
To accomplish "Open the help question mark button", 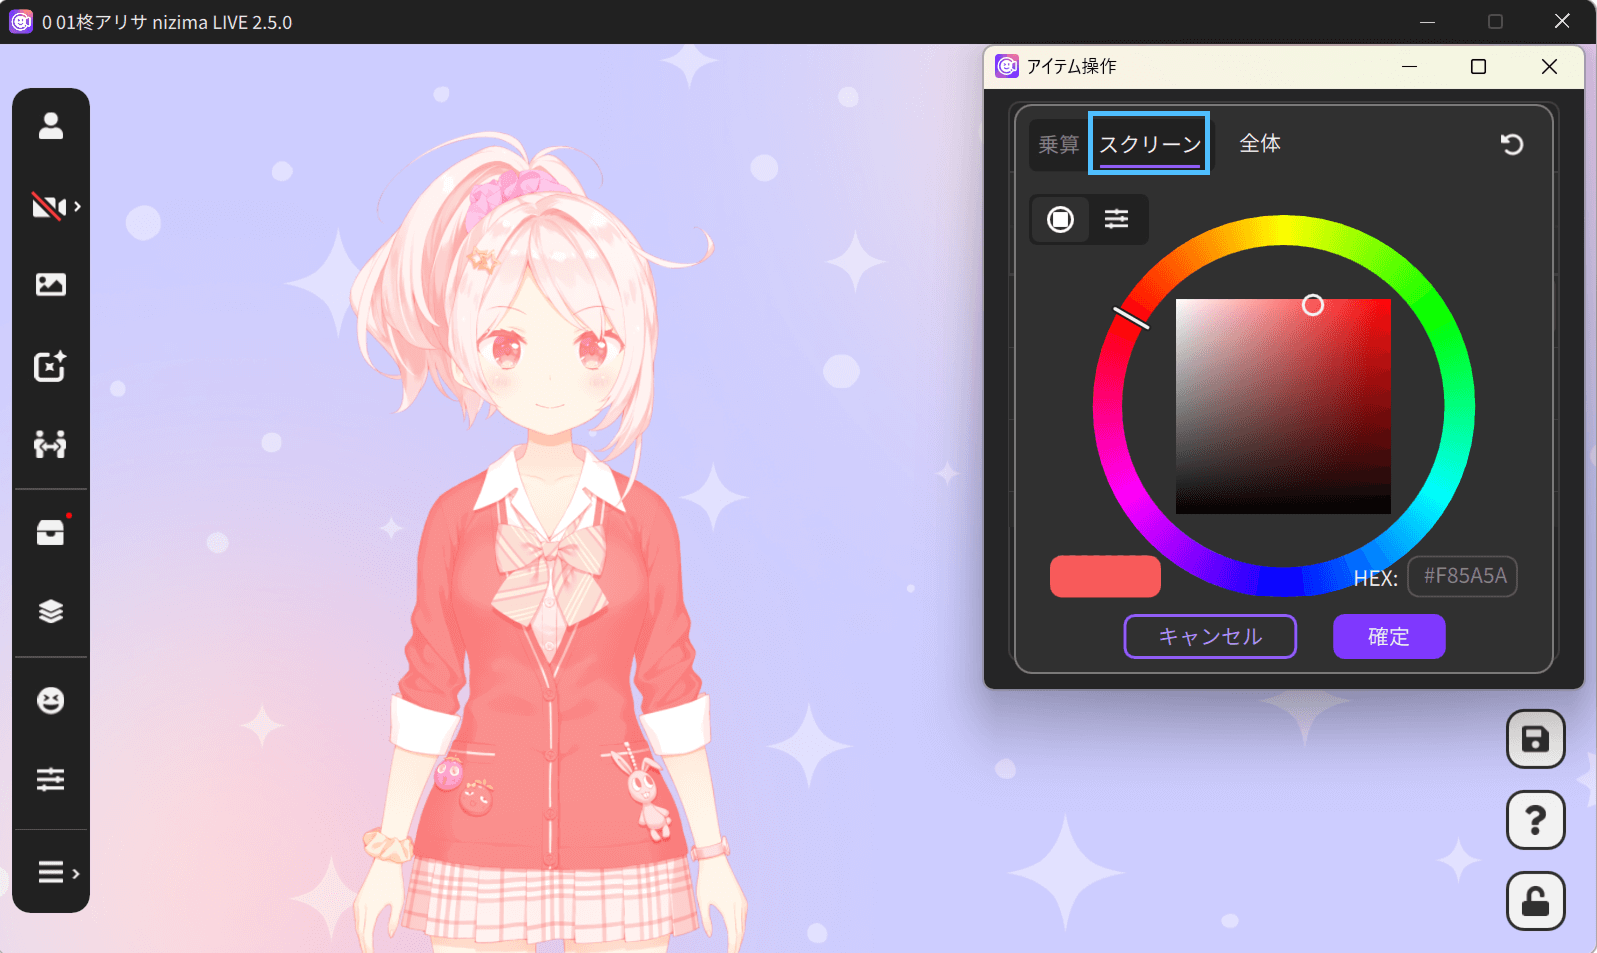I will (1535, 821).
